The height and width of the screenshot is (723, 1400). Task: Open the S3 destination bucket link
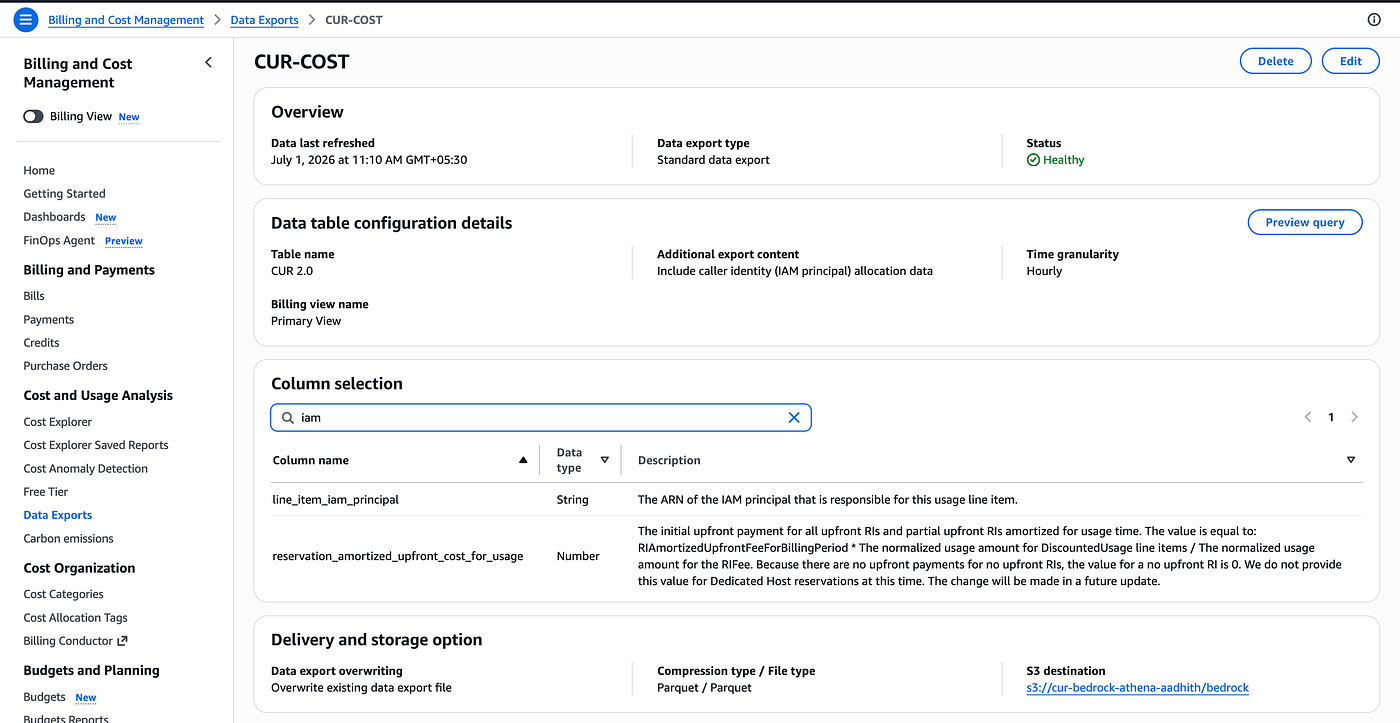tap(1137, 688)
